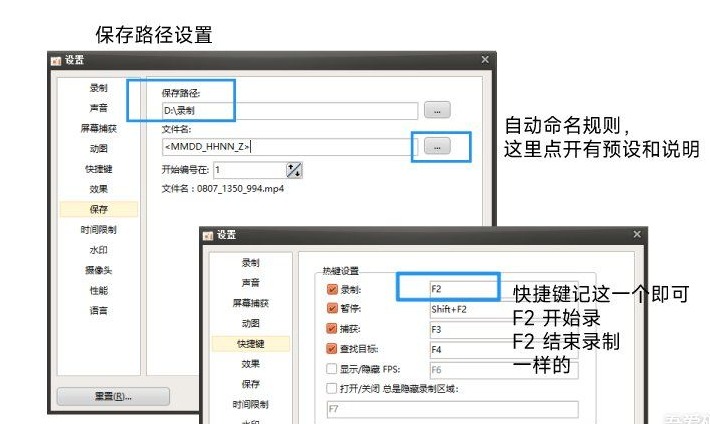The image size is (710, 424).
Task: Select highlighted 保存 in back settings window sidebar
Action: [x=98, y=209]
